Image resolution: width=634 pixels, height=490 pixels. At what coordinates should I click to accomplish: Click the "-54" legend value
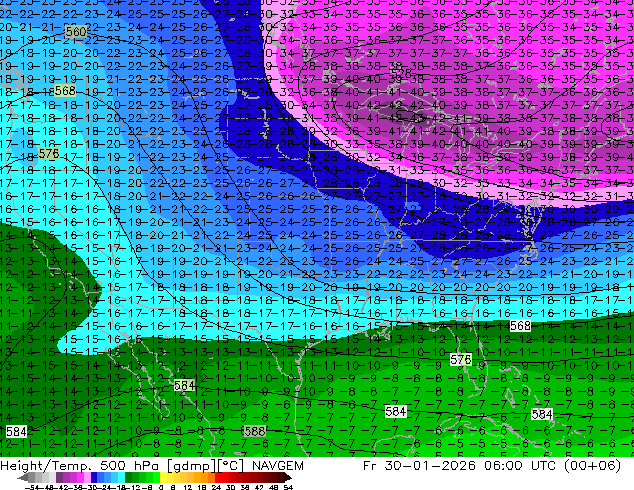pyautogui.click(x=32, y=487)
